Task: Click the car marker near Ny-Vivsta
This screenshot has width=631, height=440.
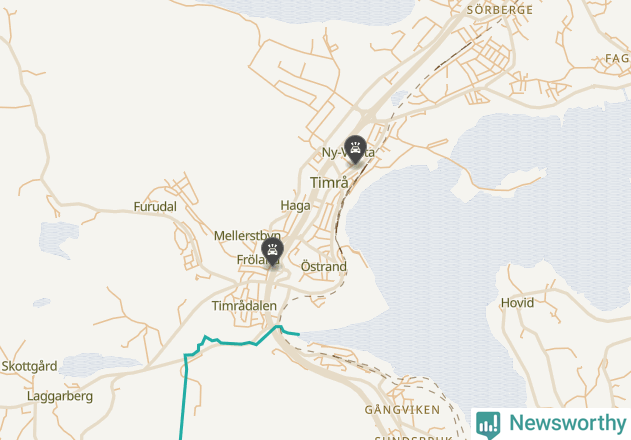Action: pyautogui.click(x=355, y=149)
